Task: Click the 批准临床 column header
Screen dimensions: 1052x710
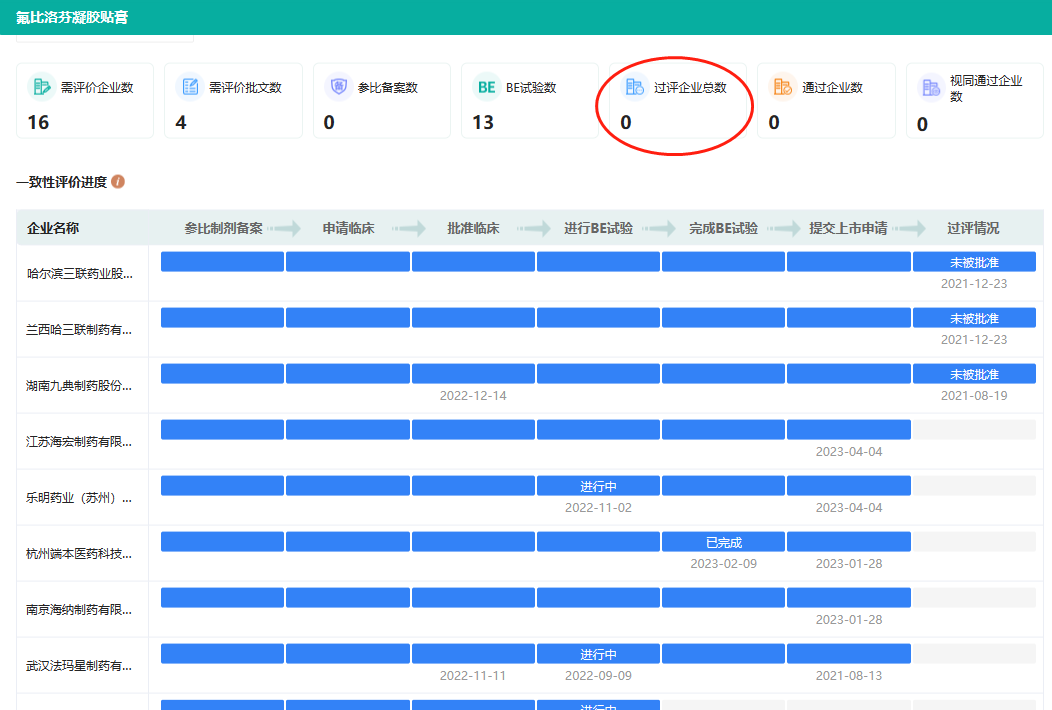Action: [473, 228]
